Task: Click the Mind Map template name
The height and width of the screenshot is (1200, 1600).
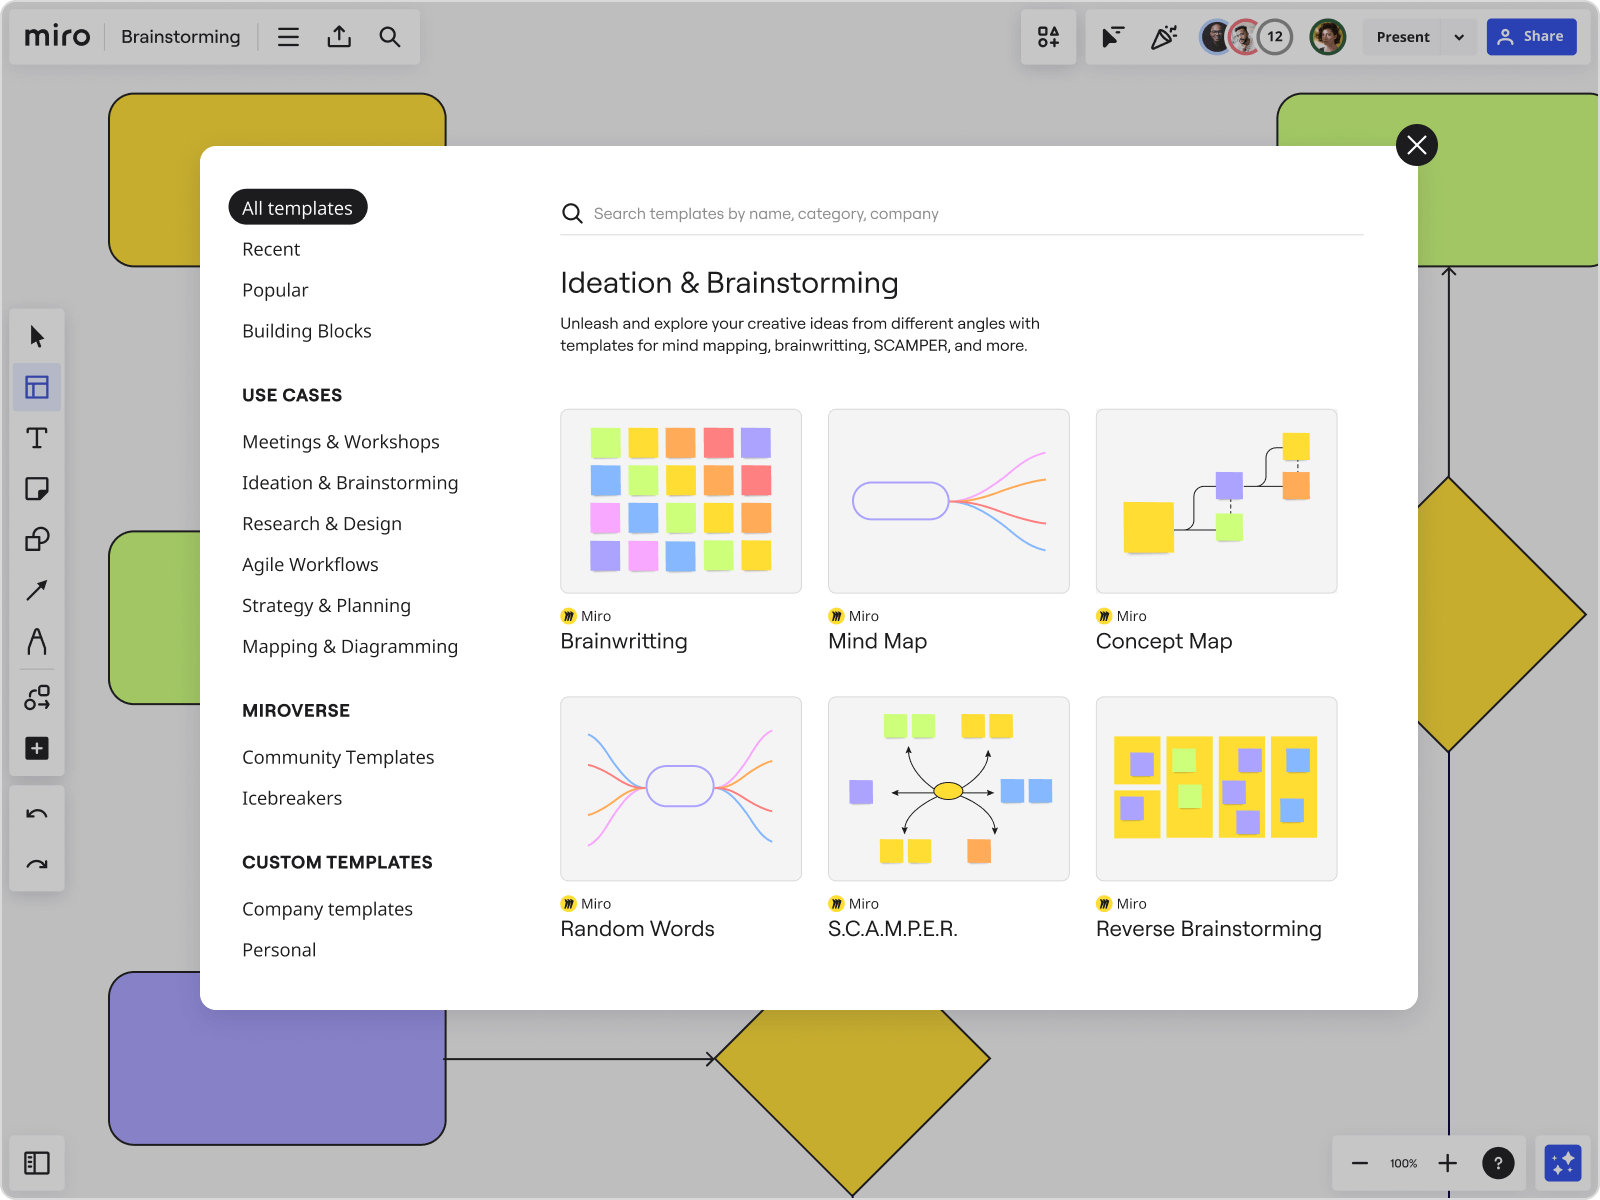Action: 878,641
